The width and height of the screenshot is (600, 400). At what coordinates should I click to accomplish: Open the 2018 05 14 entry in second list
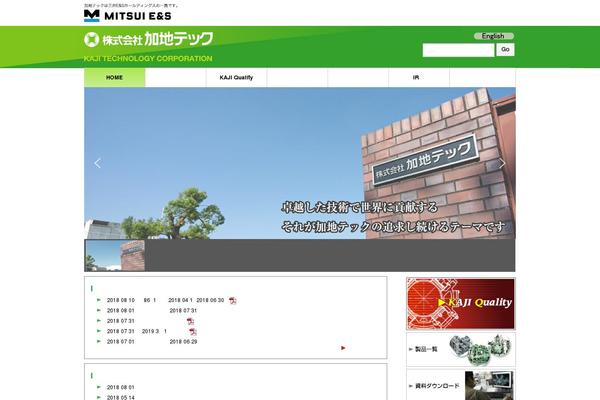point(121,397)
